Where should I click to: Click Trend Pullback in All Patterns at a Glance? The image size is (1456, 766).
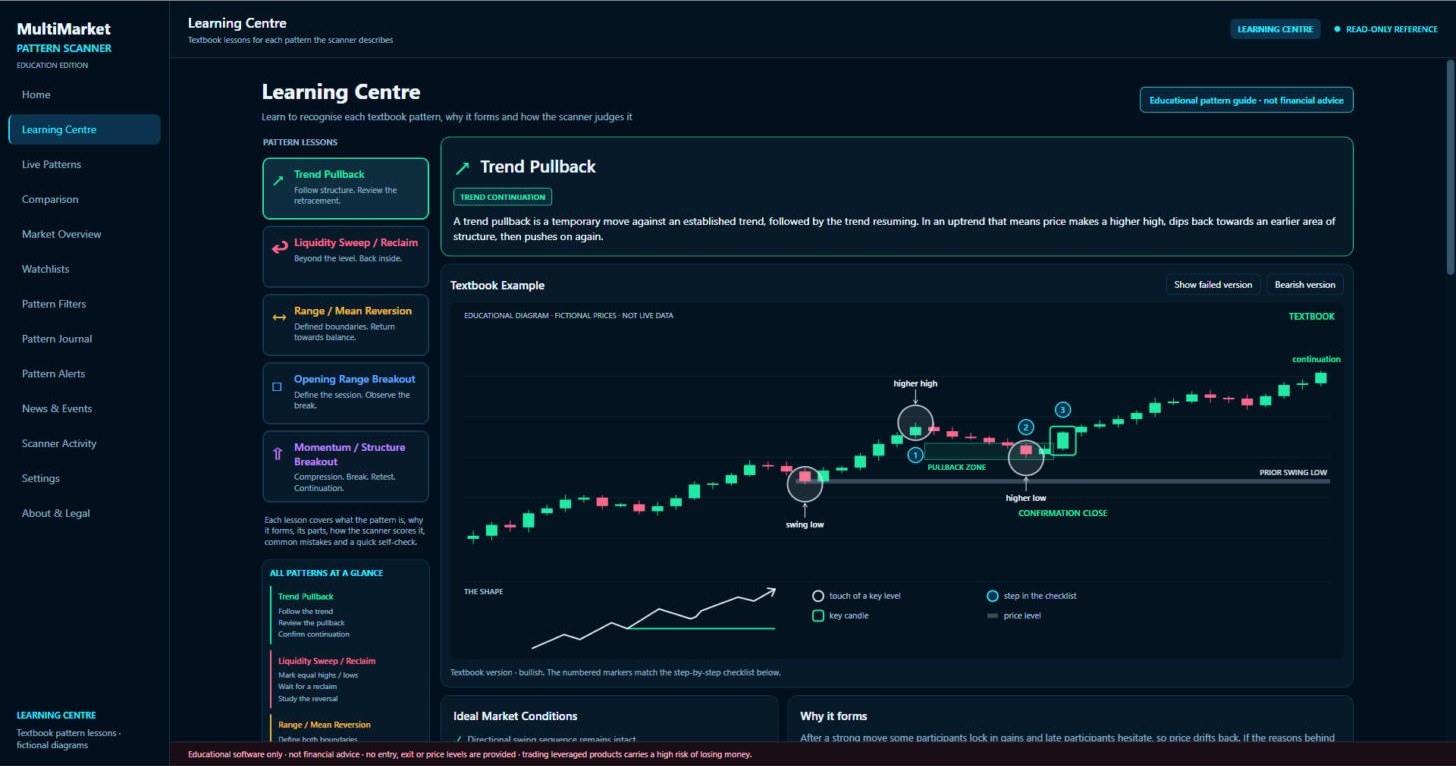306,597
